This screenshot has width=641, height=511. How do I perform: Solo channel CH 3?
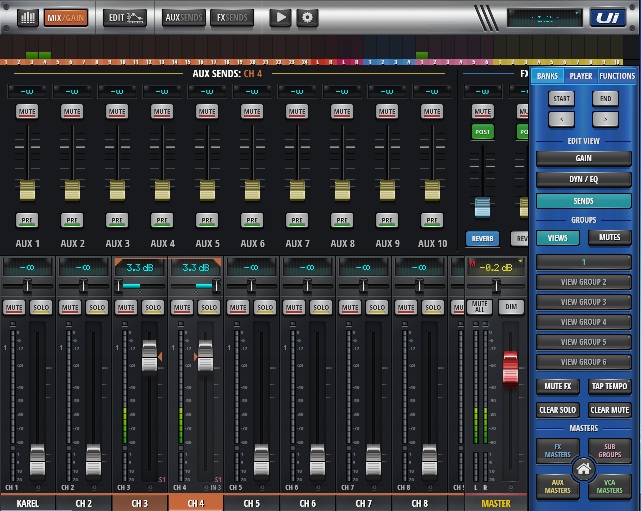[152, 307]
